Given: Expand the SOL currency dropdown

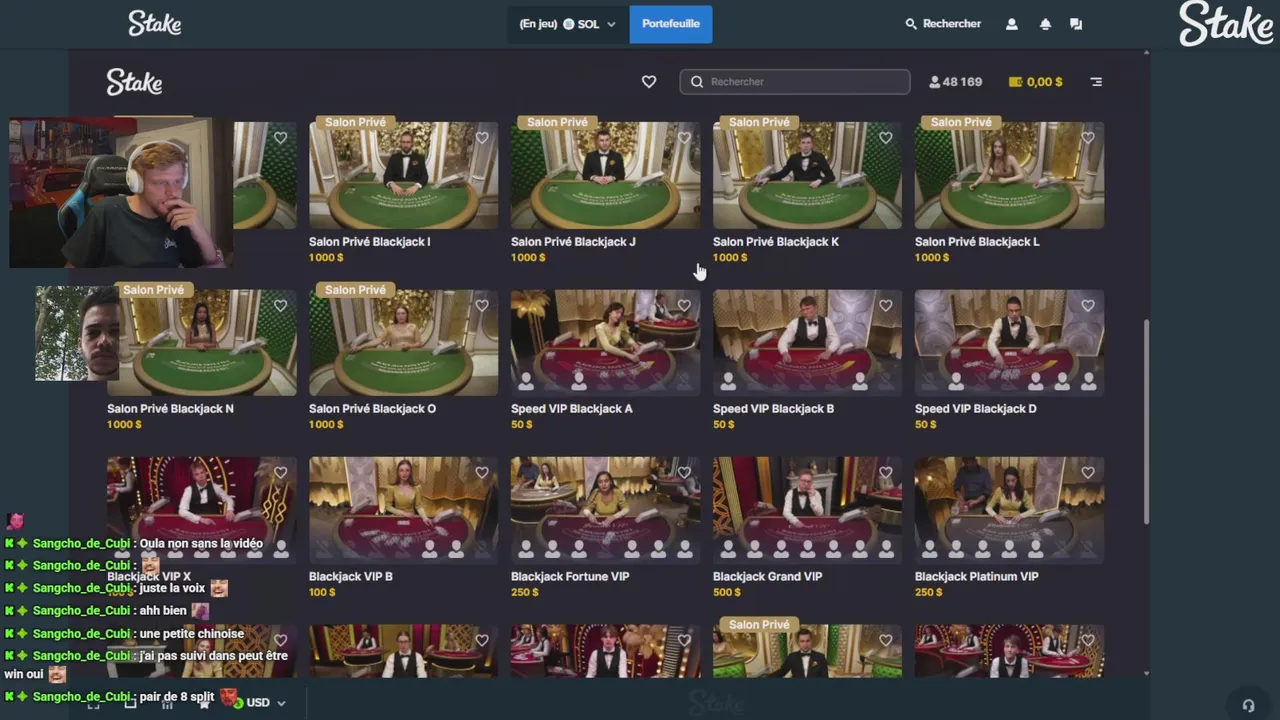Looking at the screenshot, I should tap(568, 24).
